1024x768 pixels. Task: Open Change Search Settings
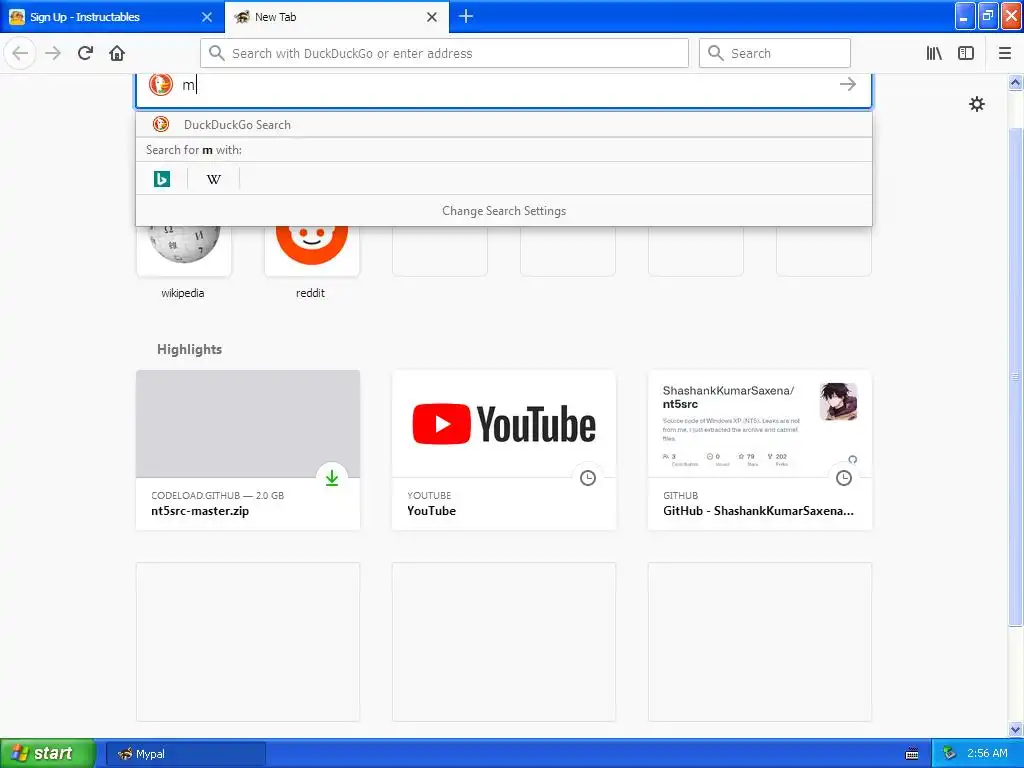(x=504, y=211)
